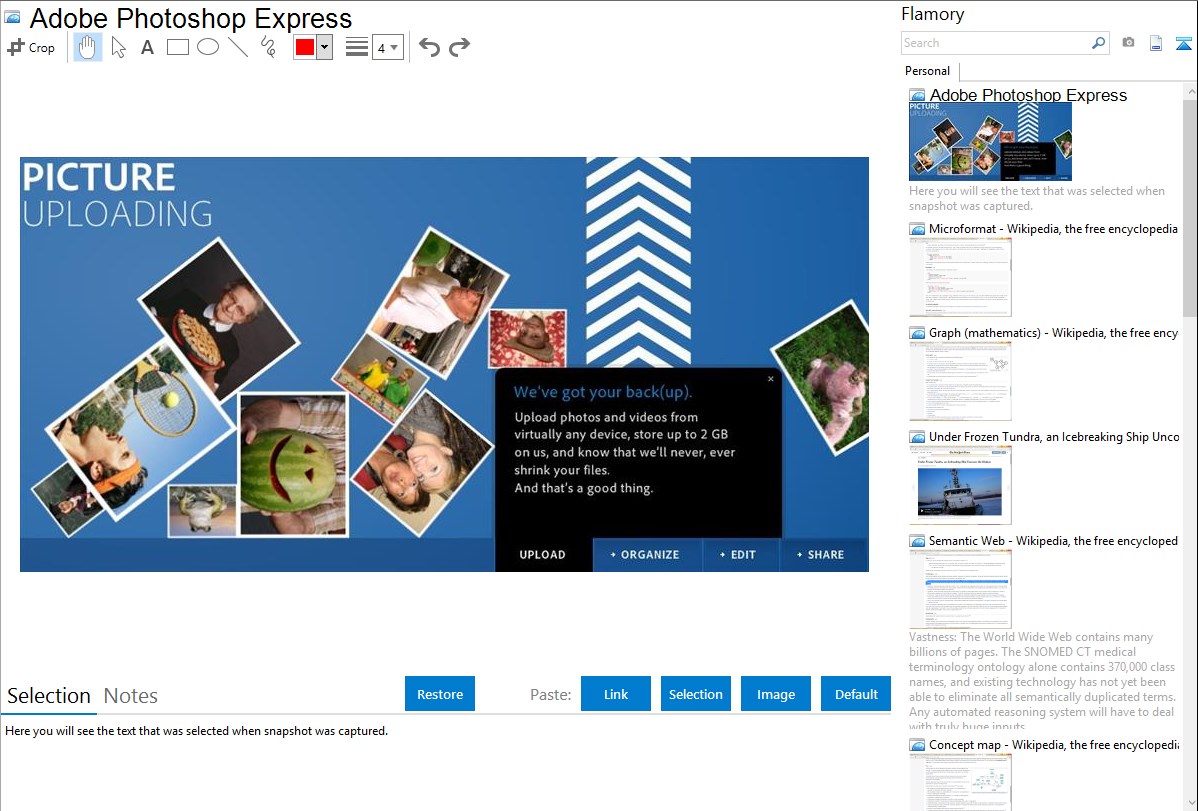
Task: Switch to the Selection tab
Action: (x=49, y=696)
